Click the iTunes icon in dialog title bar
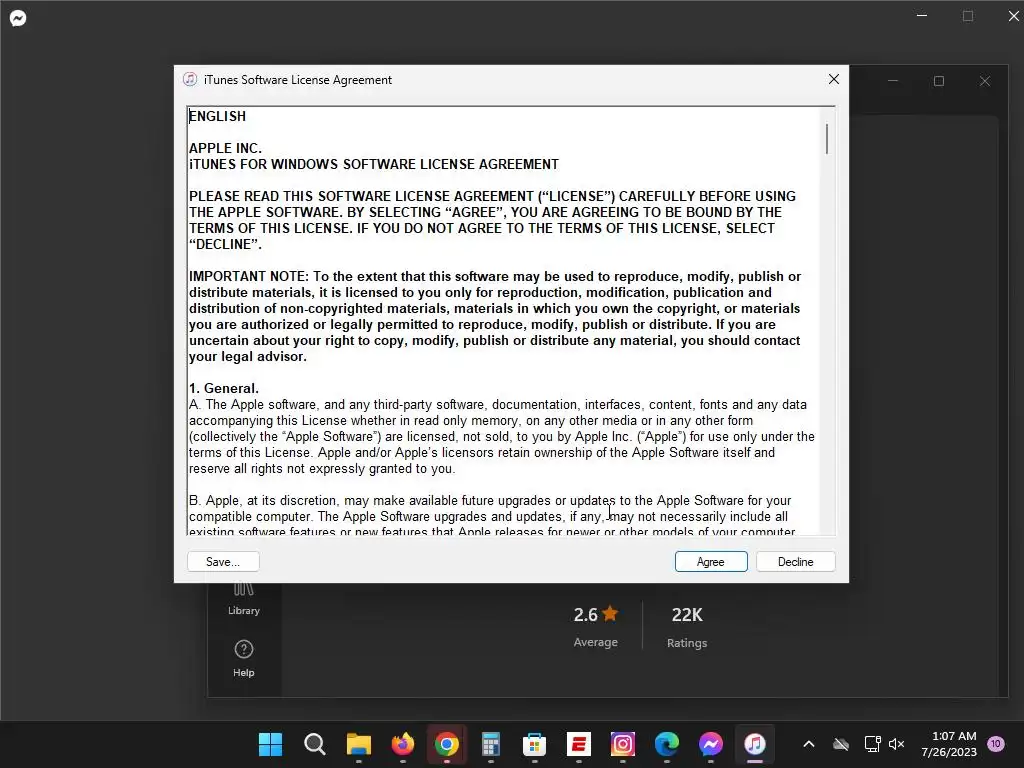The width and height of the screenshot is (1024, 768). pos(190,79)
